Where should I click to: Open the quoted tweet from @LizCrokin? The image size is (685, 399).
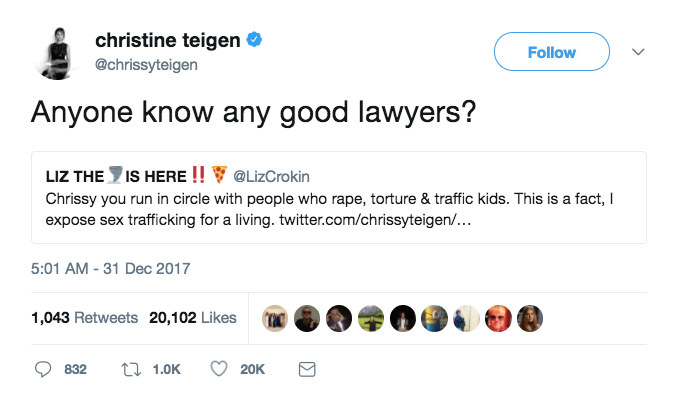pyautogui.click(x=339, y=198)
